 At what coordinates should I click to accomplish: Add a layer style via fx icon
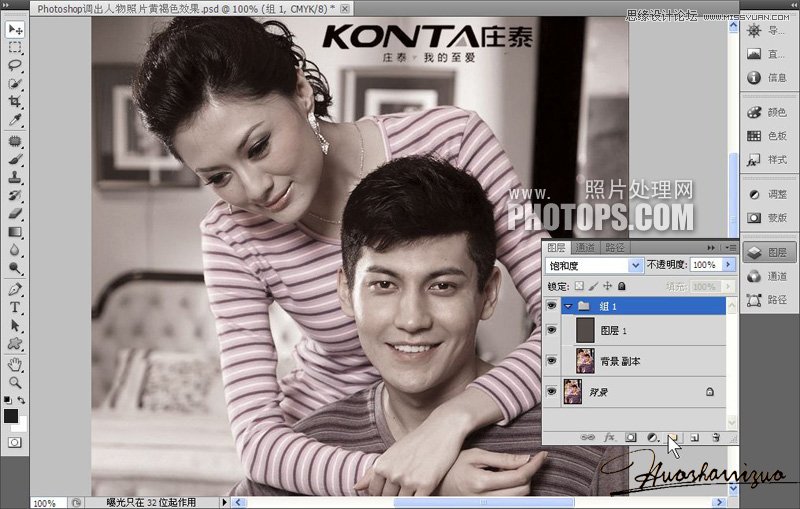click(x=609, y=438)
